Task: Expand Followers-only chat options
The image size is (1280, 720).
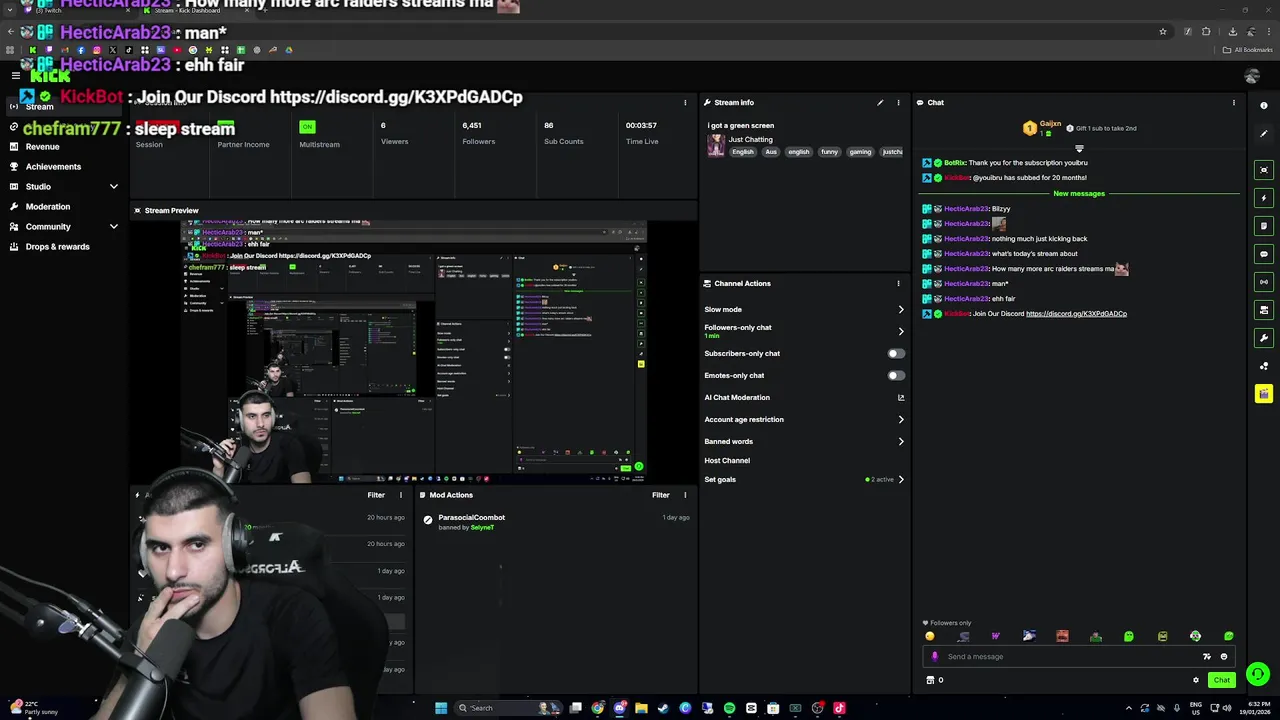Action: tap(900, 331)
